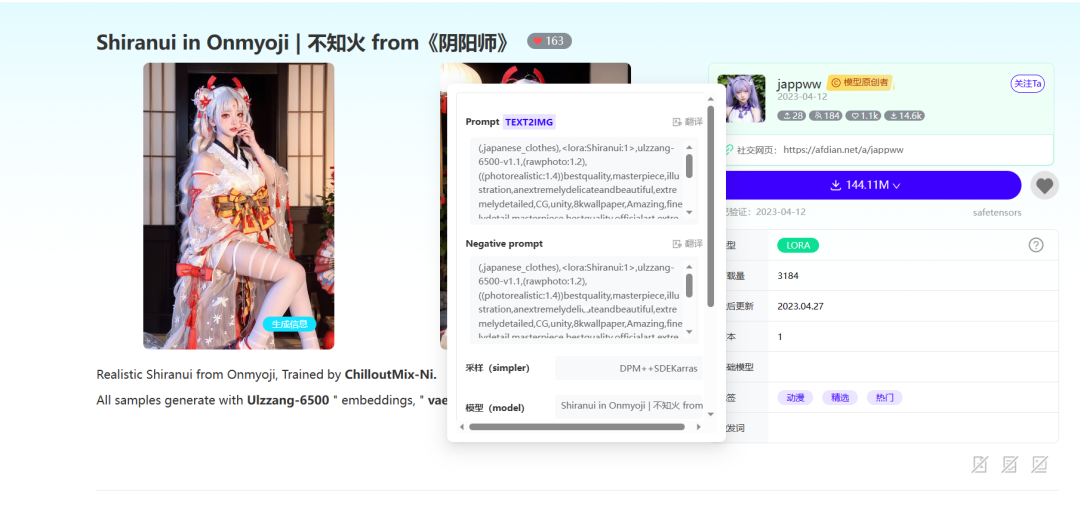Click the middle crossed-square icon below details

(x=1009, y=464)
